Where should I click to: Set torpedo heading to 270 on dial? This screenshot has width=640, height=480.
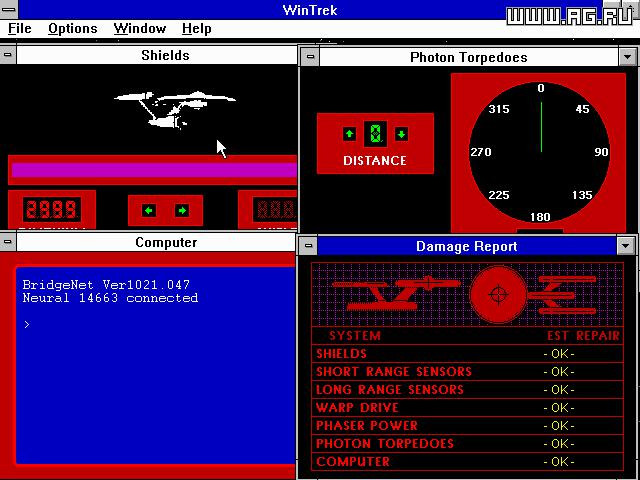pos(481,152)
